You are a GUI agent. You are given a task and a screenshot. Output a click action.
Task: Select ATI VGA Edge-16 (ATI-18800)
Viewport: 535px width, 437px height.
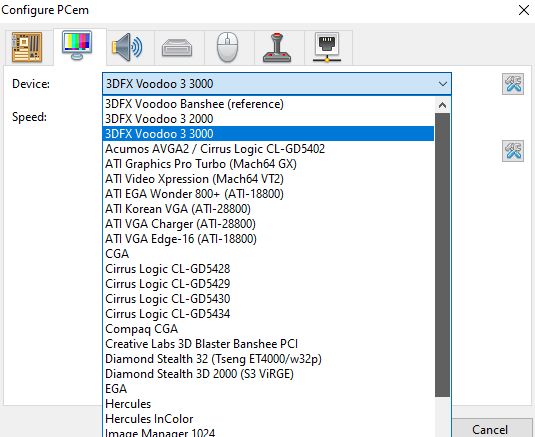coord(268,239)
